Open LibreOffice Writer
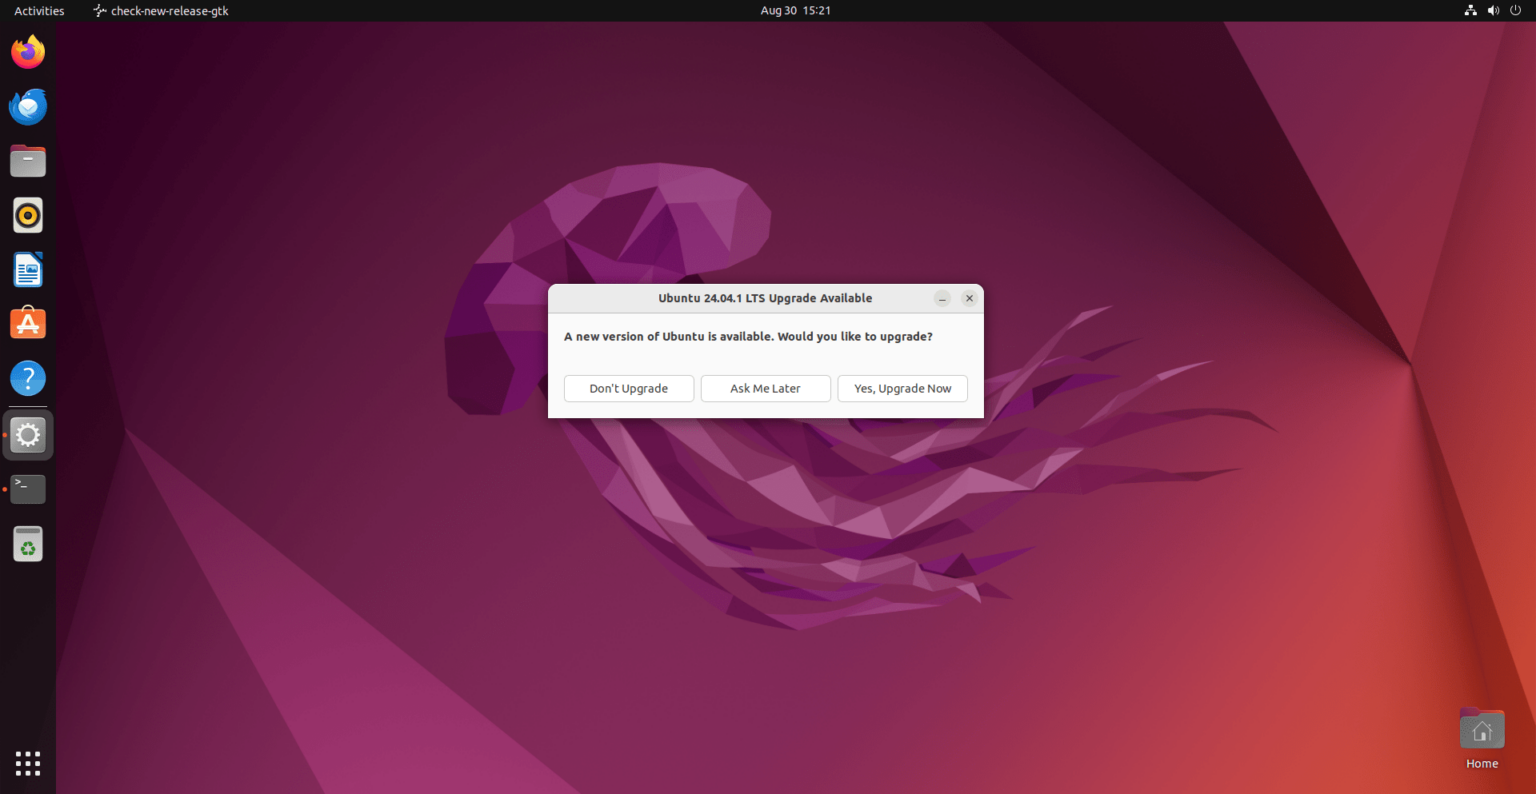The height and width of the screenshot is (794, 1536). [27, 269]
